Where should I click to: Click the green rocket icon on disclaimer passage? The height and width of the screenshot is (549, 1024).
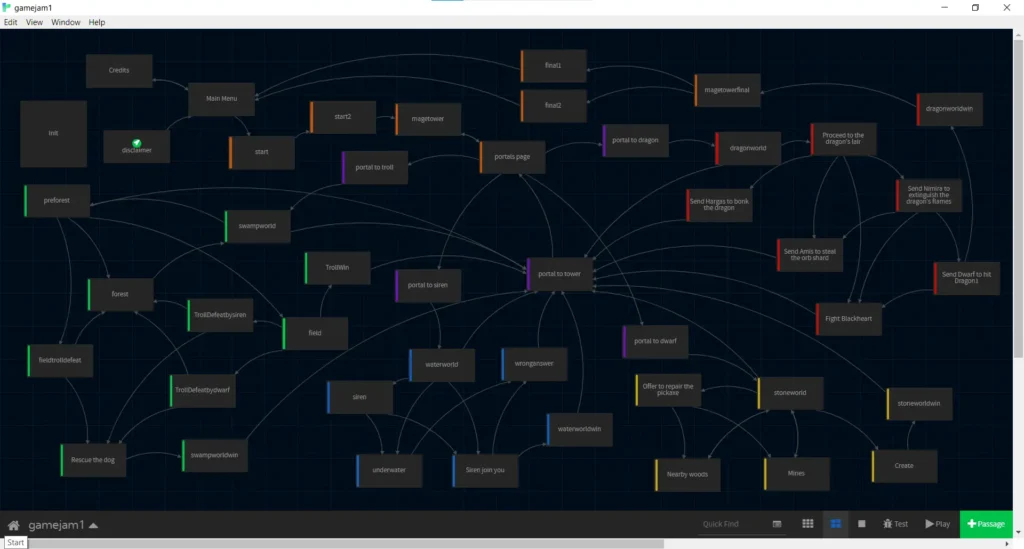coord(137,143)
